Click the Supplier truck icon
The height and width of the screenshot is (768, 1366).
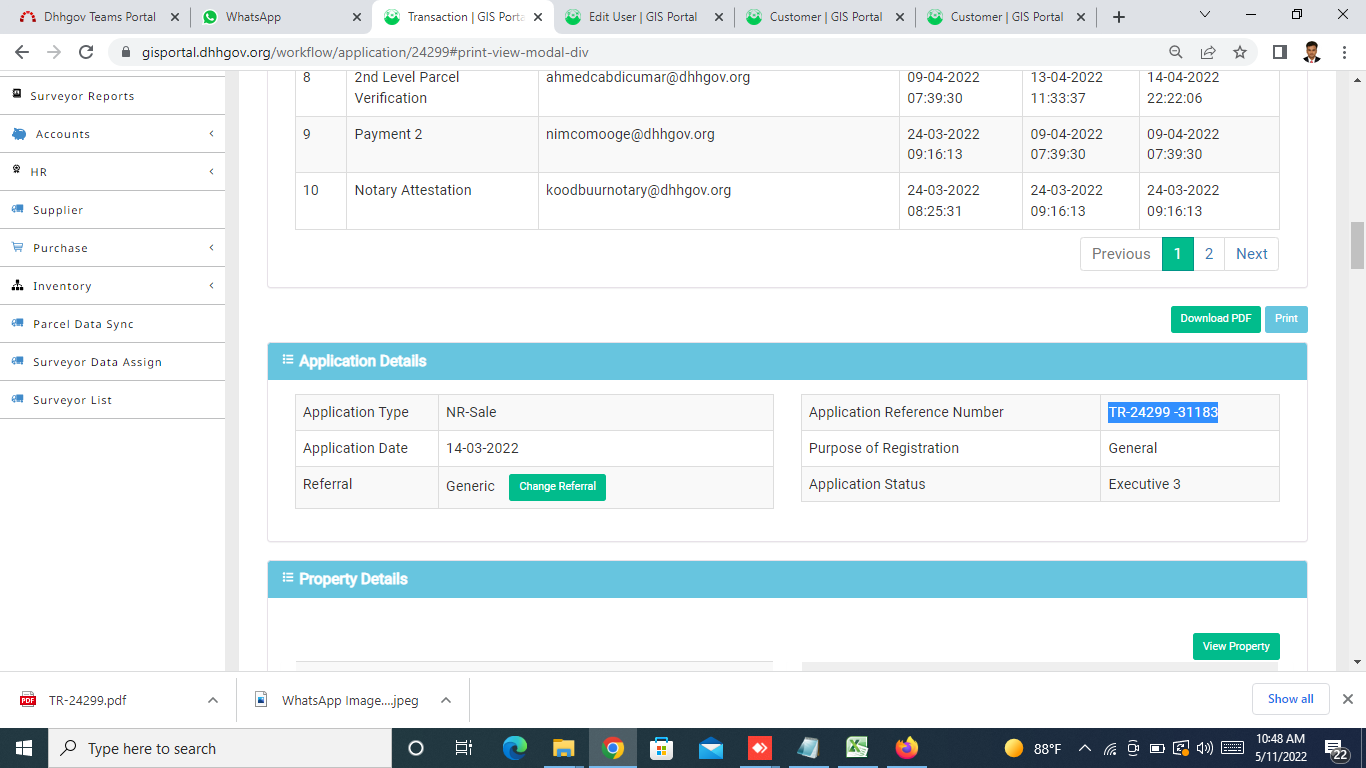click(x=18, y=209)
